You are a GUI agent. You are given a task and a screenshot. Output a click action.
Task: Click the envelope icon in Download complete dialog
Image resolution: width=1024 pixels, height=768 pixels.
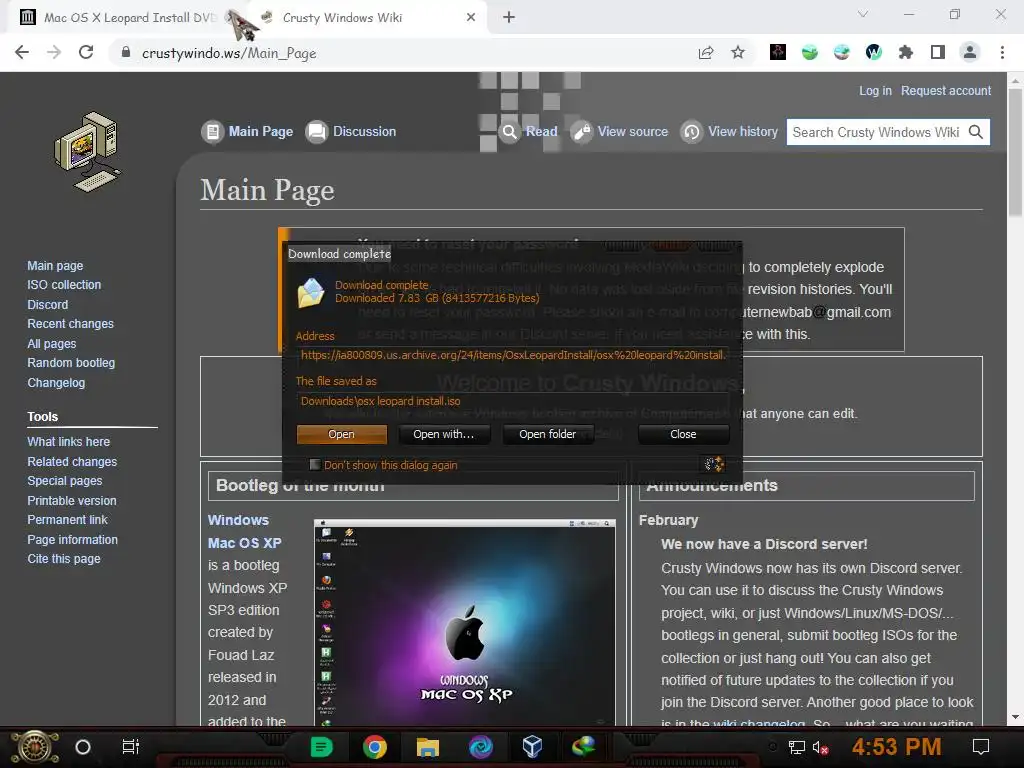click(311, 293)
